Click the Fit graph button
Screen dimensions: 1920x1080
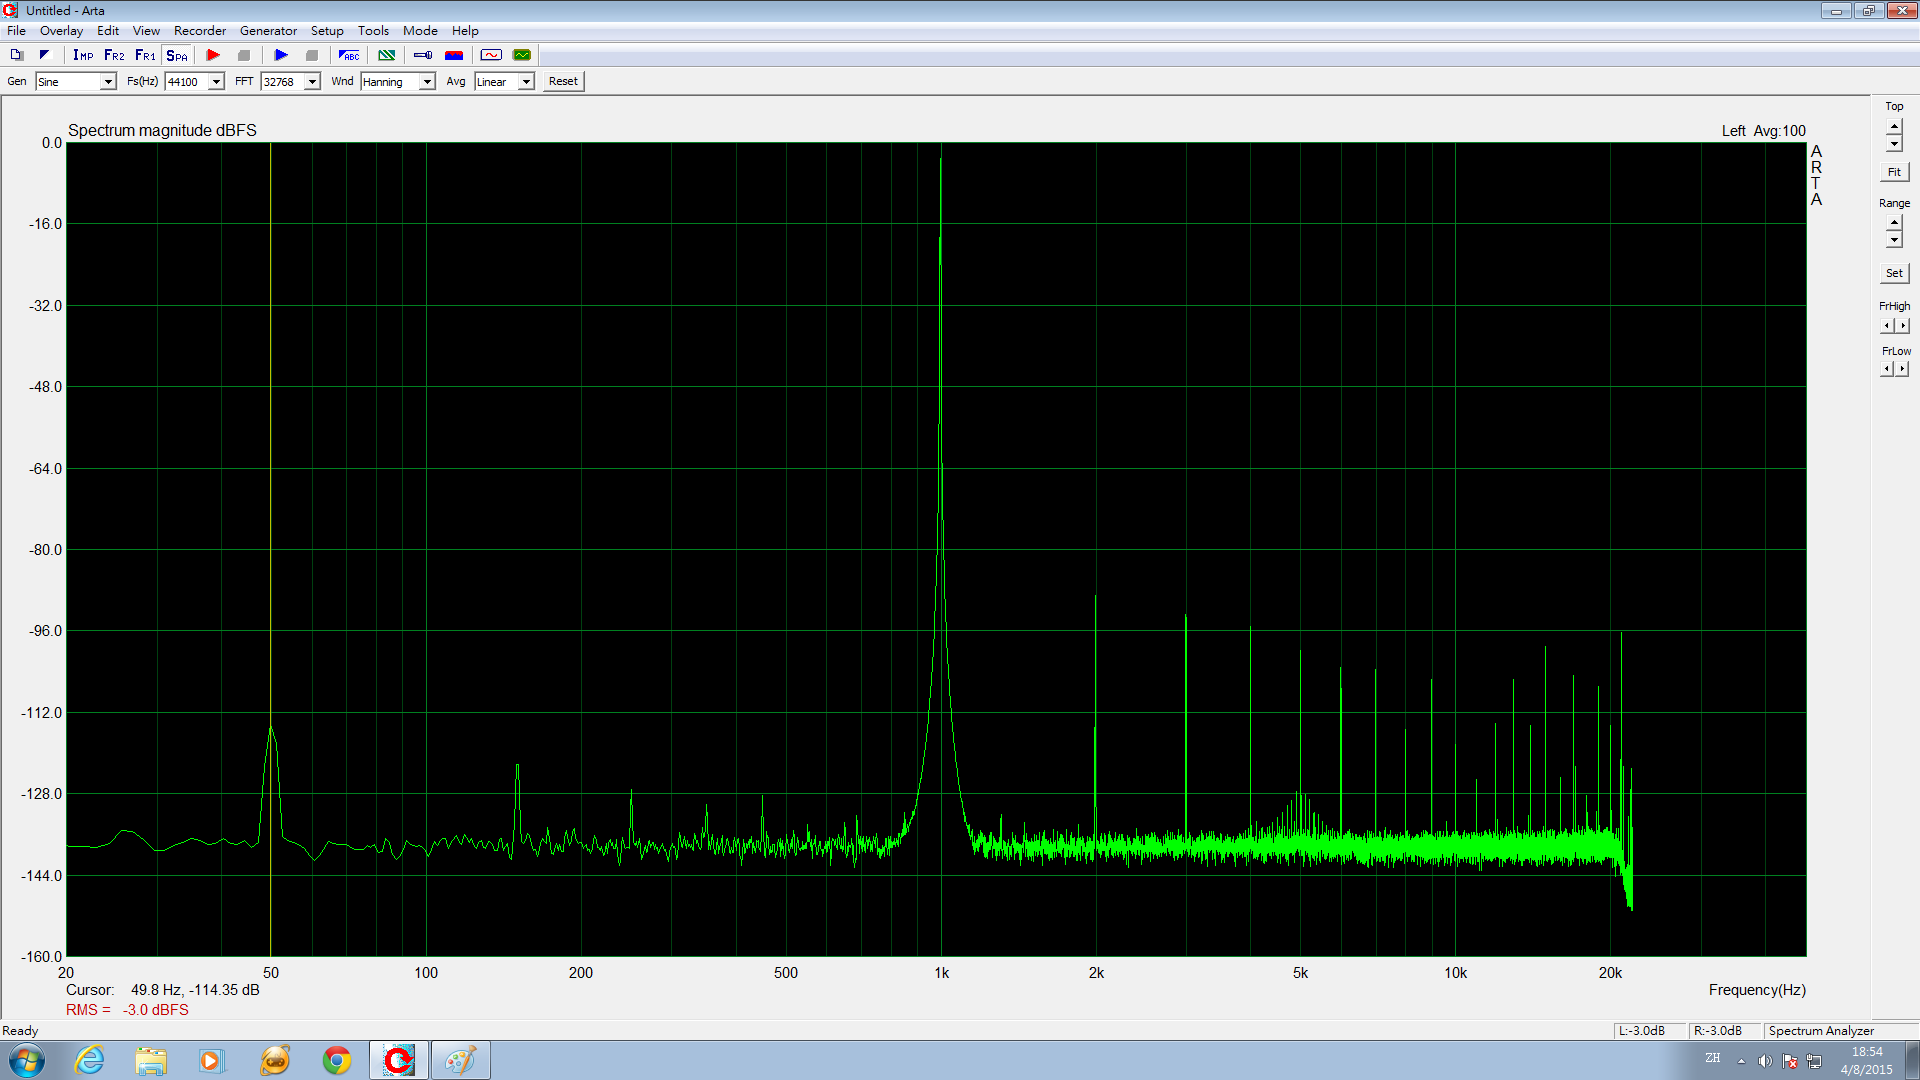(x=1894, y=172)
